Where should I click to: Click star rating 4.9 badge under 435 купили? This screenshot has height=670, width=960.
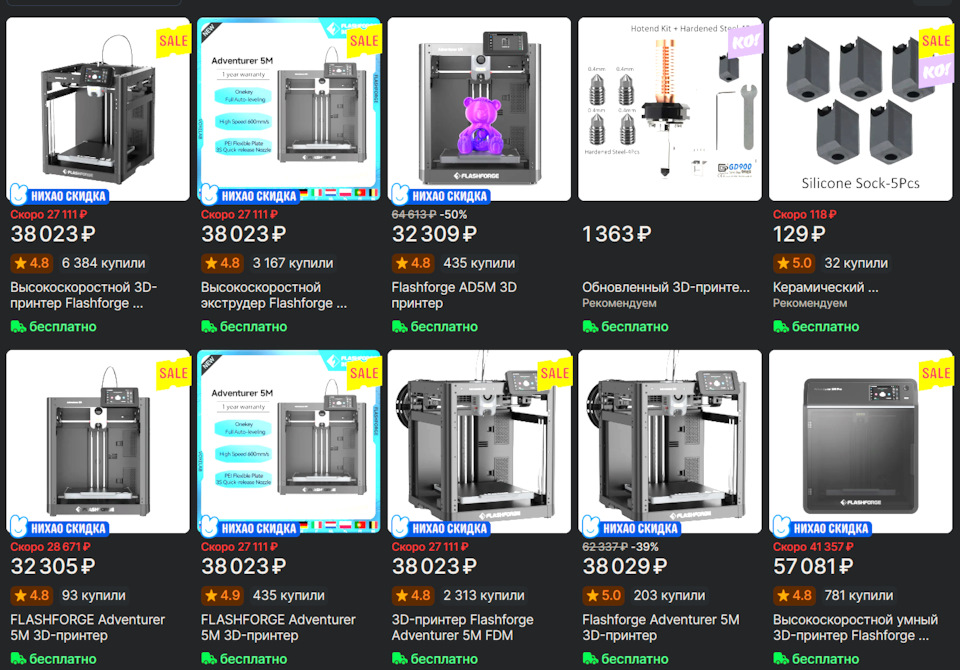[x=222, y=595]
